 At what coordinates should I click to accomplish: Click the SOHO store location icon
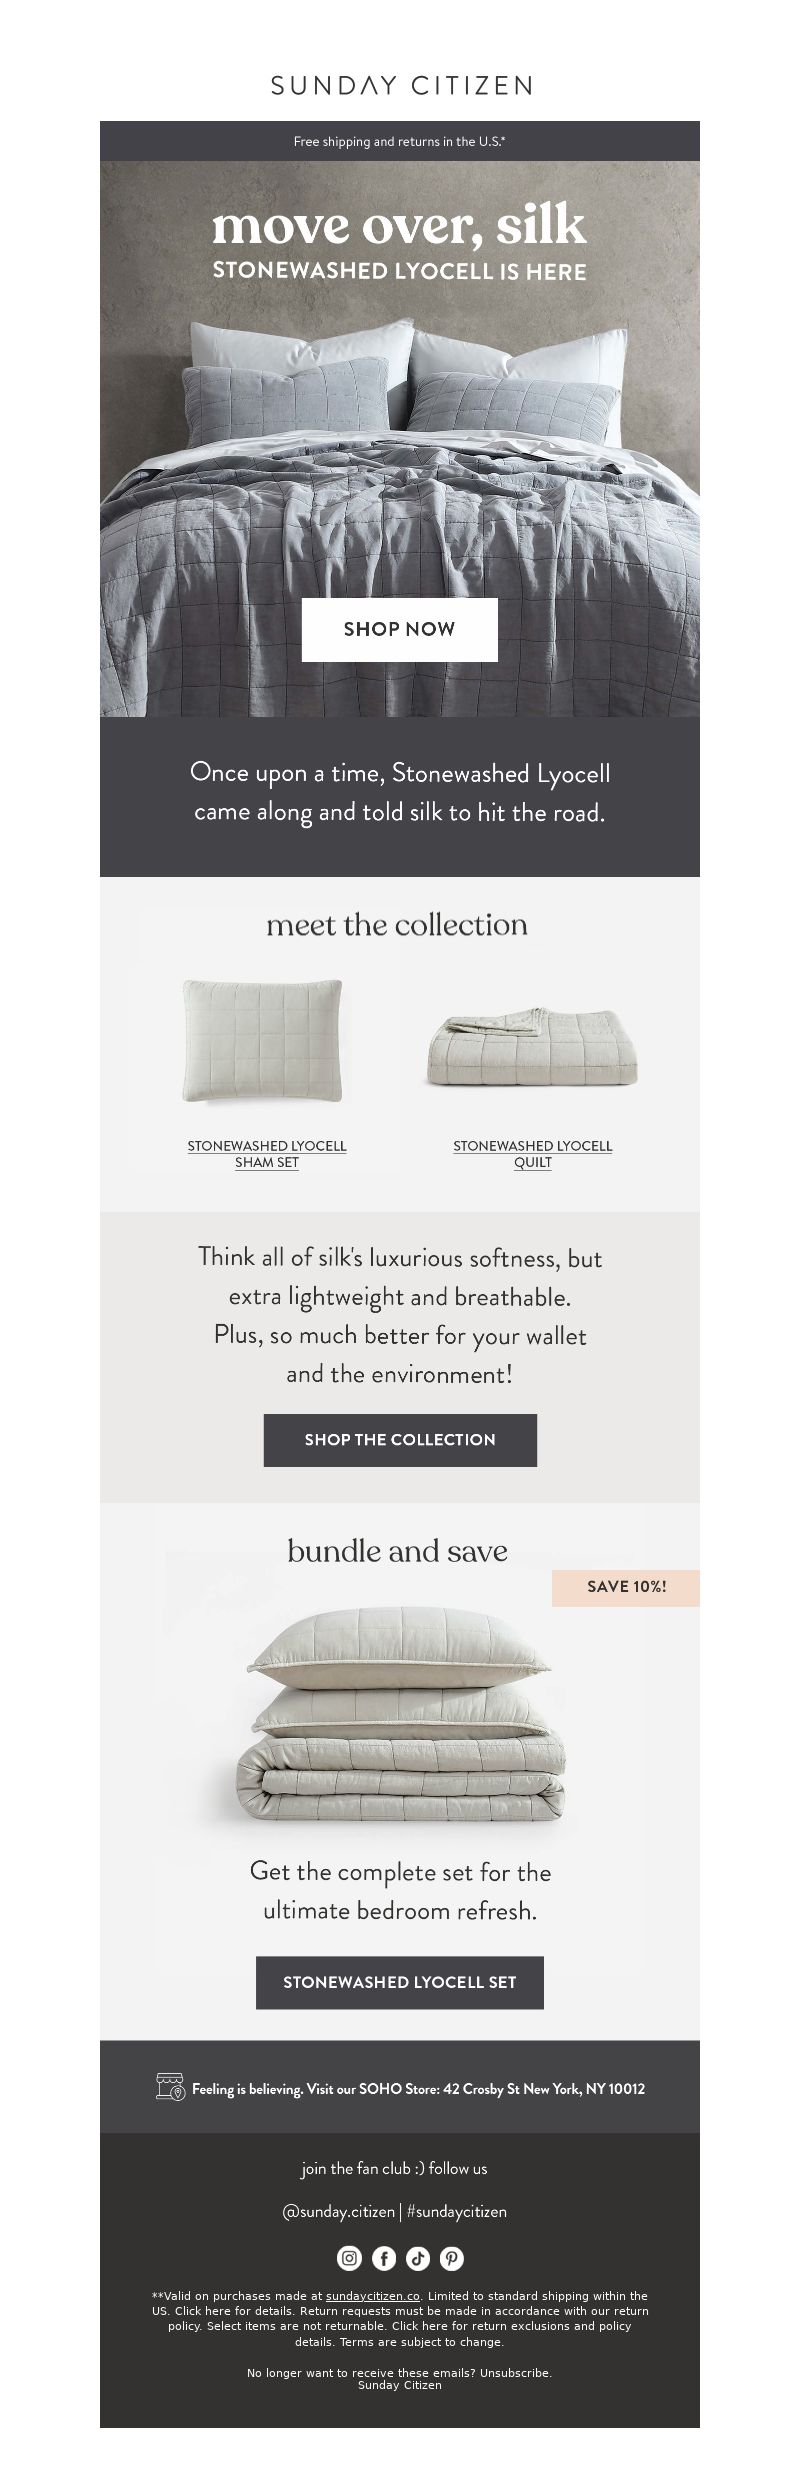coord(170,2088)
